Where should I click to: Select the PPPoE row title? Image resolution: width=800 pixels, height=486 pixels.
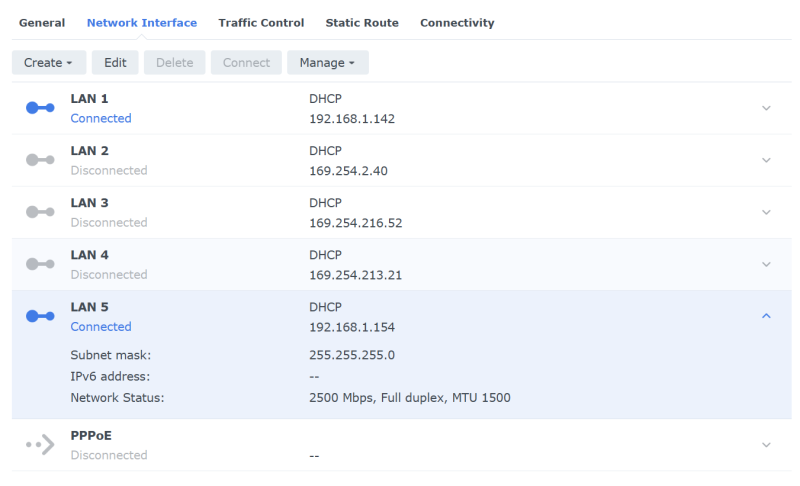coord(91,436)
